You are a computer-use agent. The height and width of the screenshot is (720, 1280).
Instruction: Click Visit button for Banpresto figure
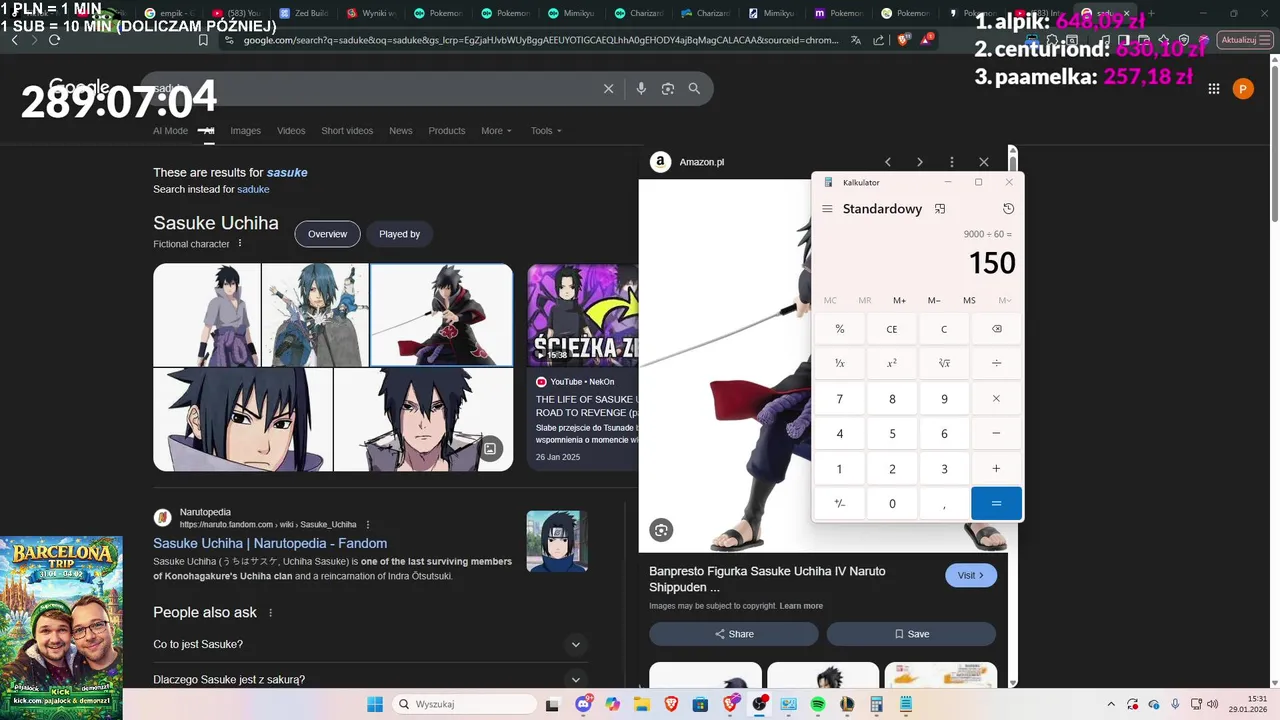pos(971,575)
